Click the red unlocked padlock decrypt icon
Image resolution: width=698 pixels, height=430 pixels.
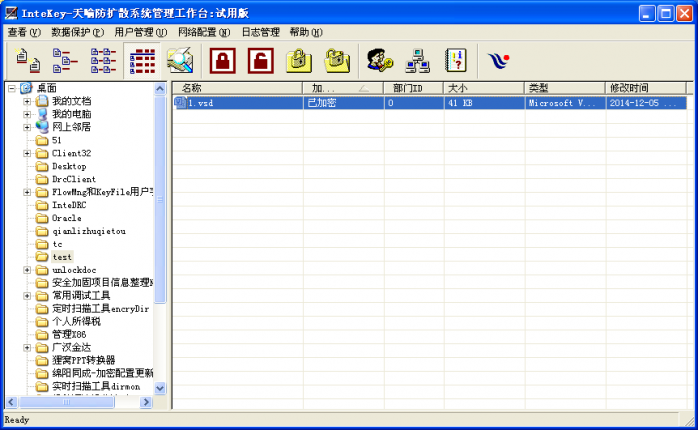point(261,61)
